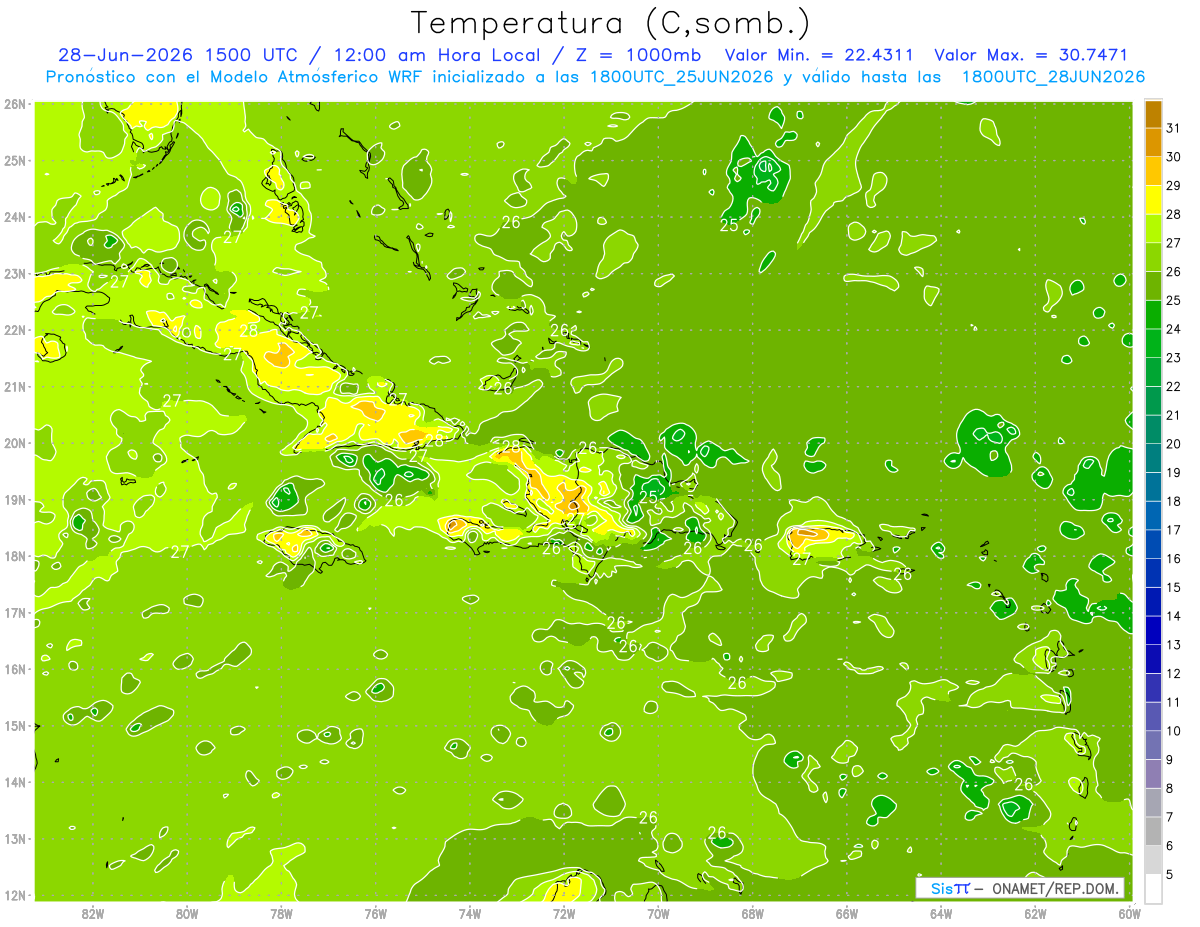This screenshot has width=1200, height=927.
Task: Click 'Valor Max. = 30.7471' text
Action: coord(1031,55)
